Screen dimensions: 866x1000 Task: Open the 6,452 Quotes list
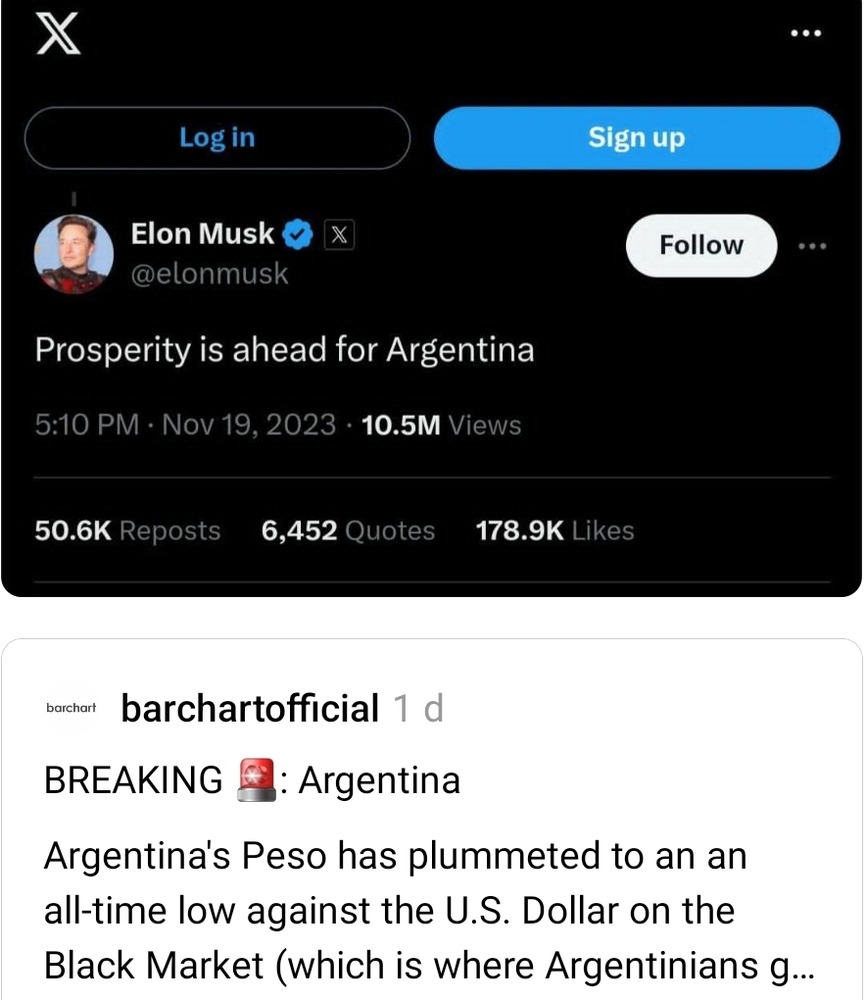[x=348, y=530]
